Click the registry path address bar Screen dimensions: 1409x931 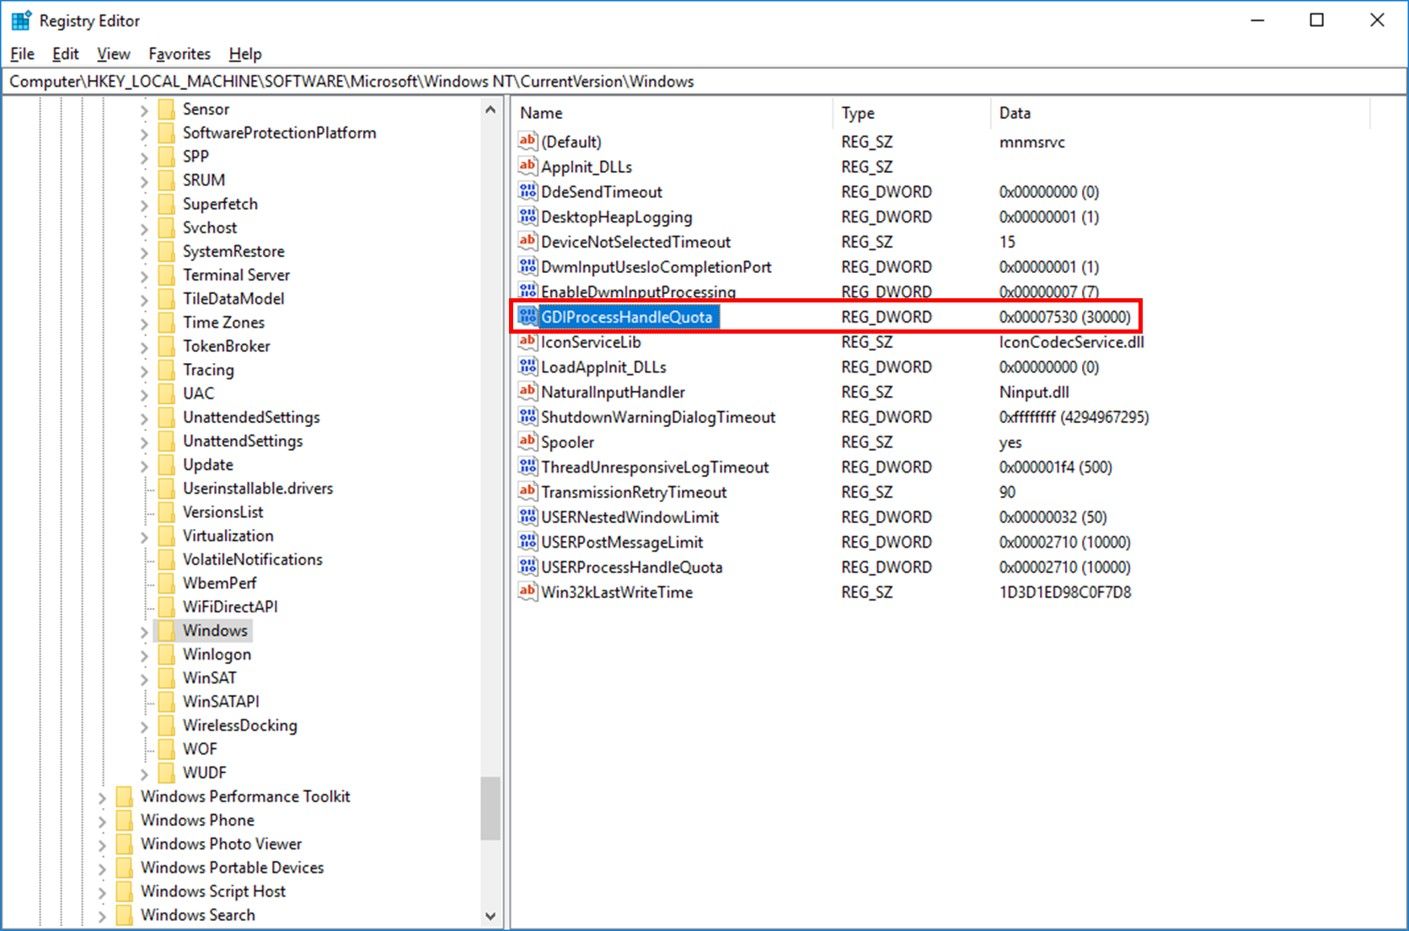[703, 81]
